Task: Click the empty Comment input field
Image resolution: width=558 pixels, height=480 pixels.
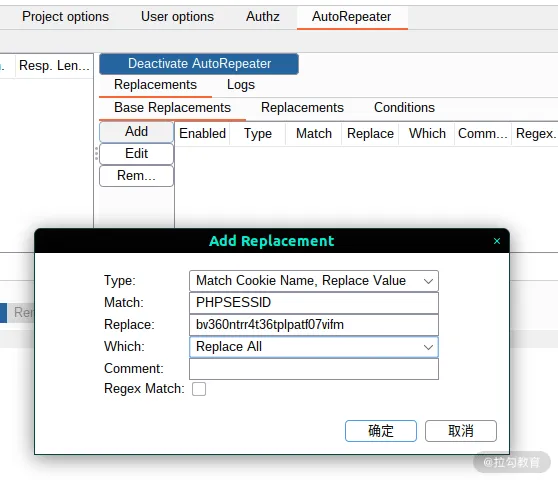Action: coord(314,369)
